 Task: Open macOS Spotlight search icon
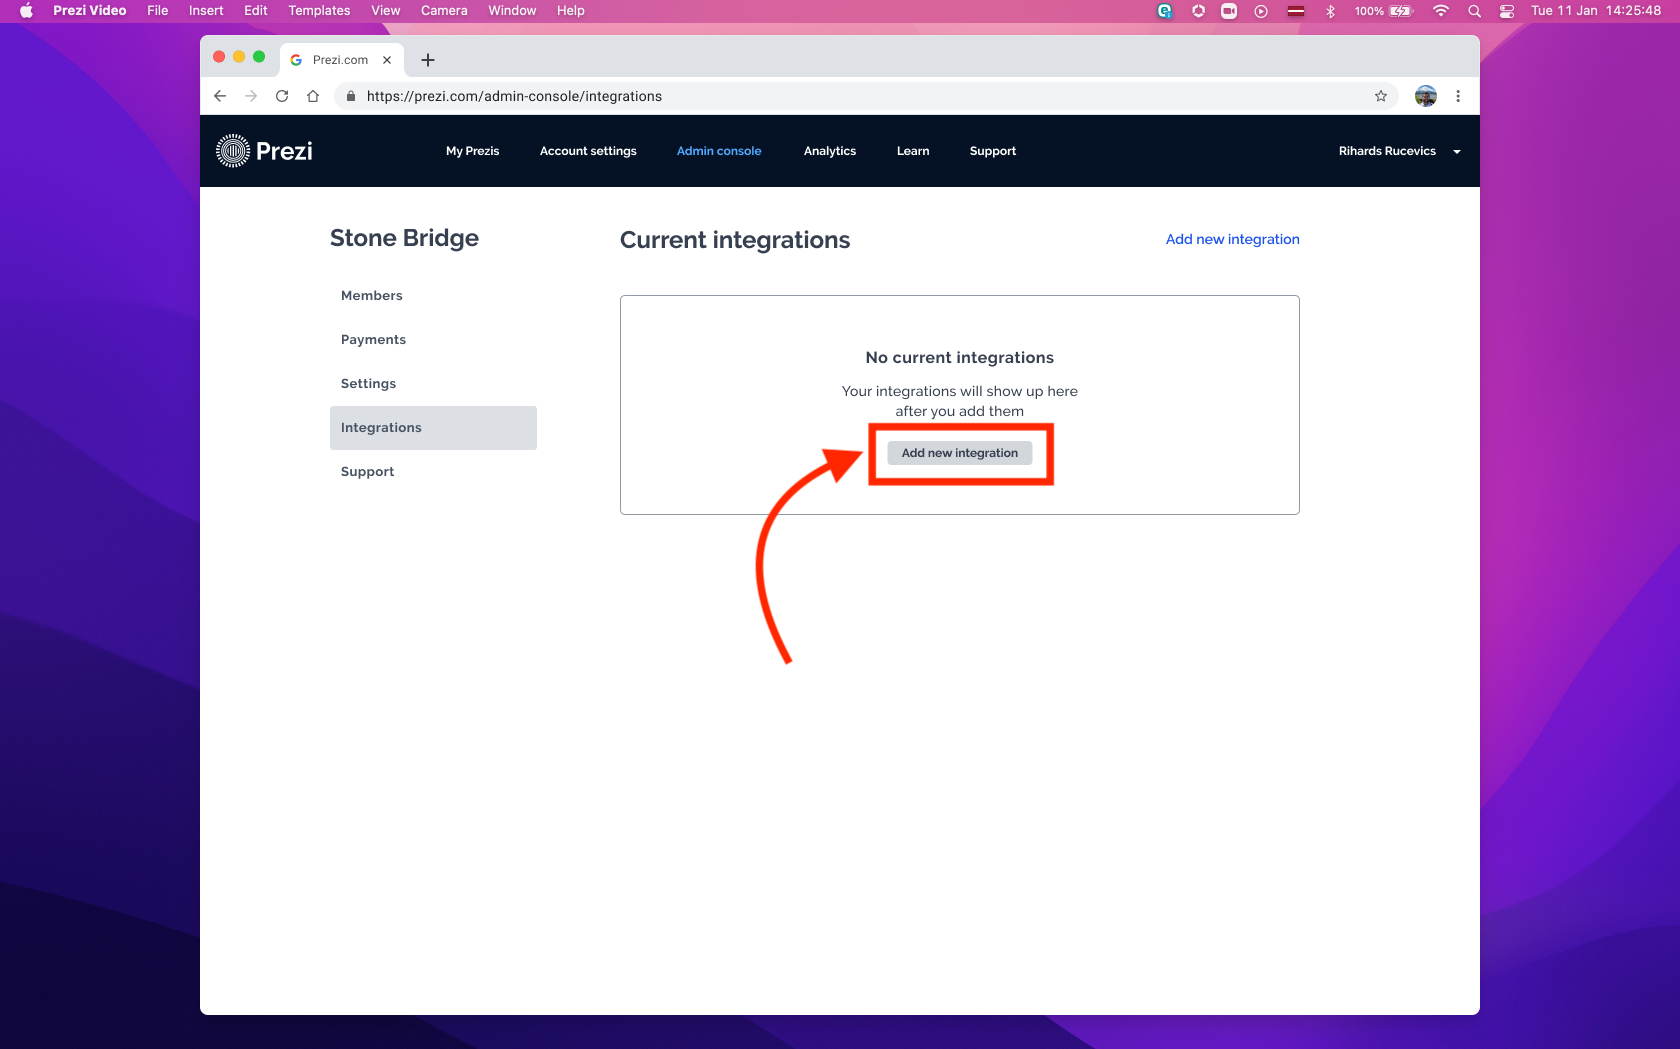click(x=1474, y=11)
